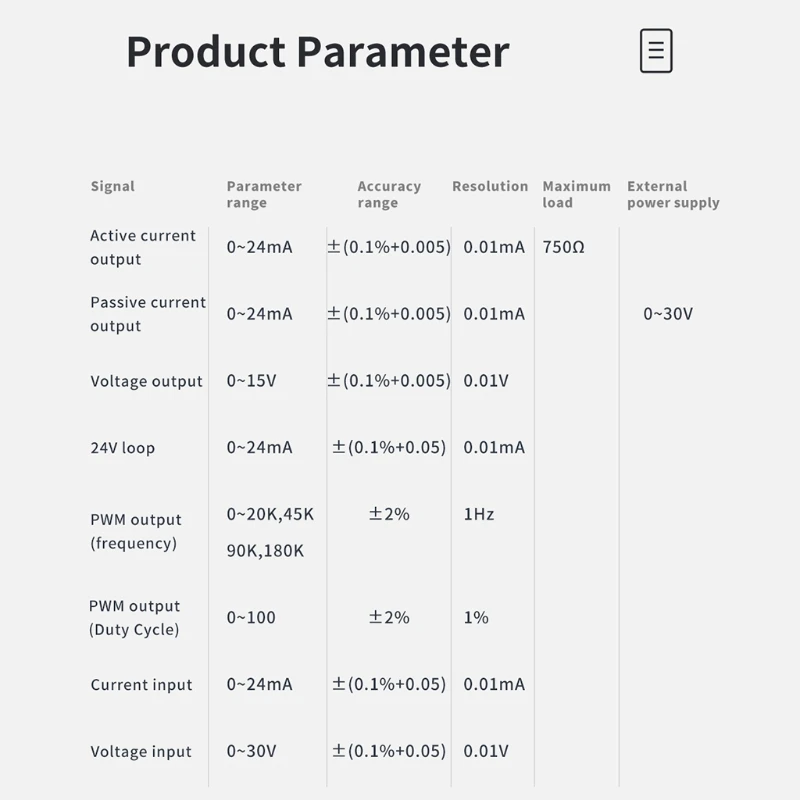
Task: Select the PWM output (Duty Cycle) label
Action: (135, 618)
